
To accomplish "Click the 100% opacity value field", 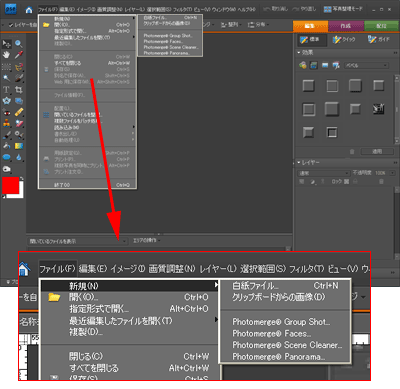I will 380,173.
